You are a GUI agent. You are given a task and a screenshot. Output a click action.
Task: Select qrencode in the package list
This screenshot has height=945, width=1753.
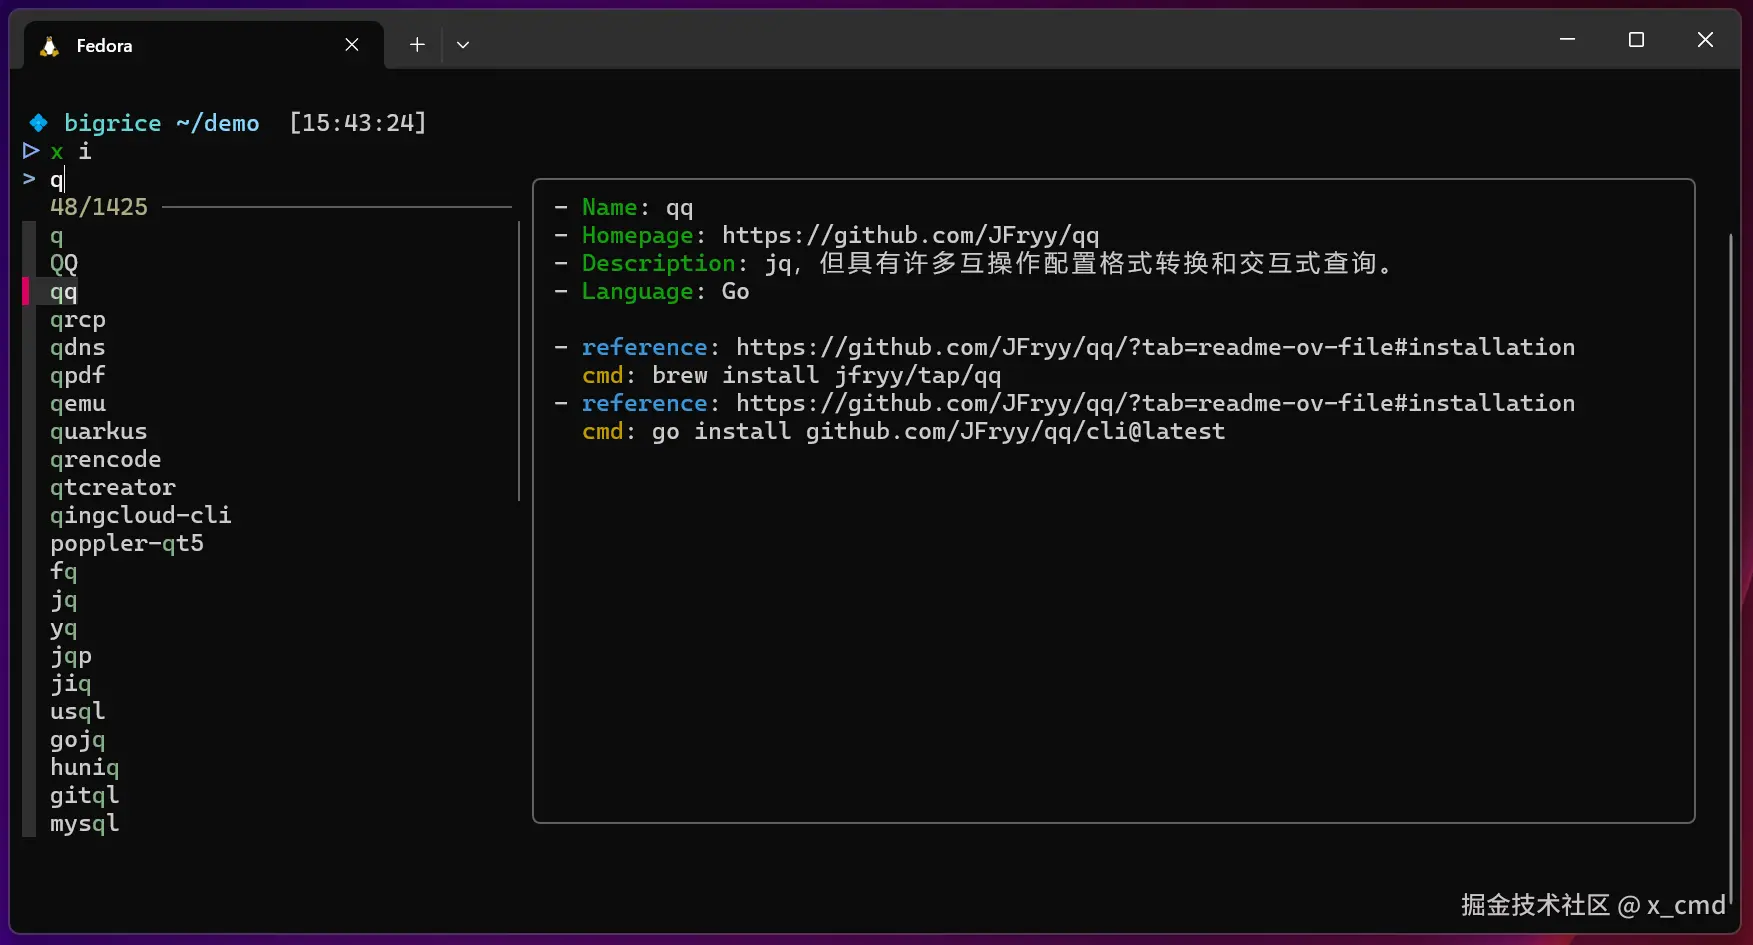(106, 460)
